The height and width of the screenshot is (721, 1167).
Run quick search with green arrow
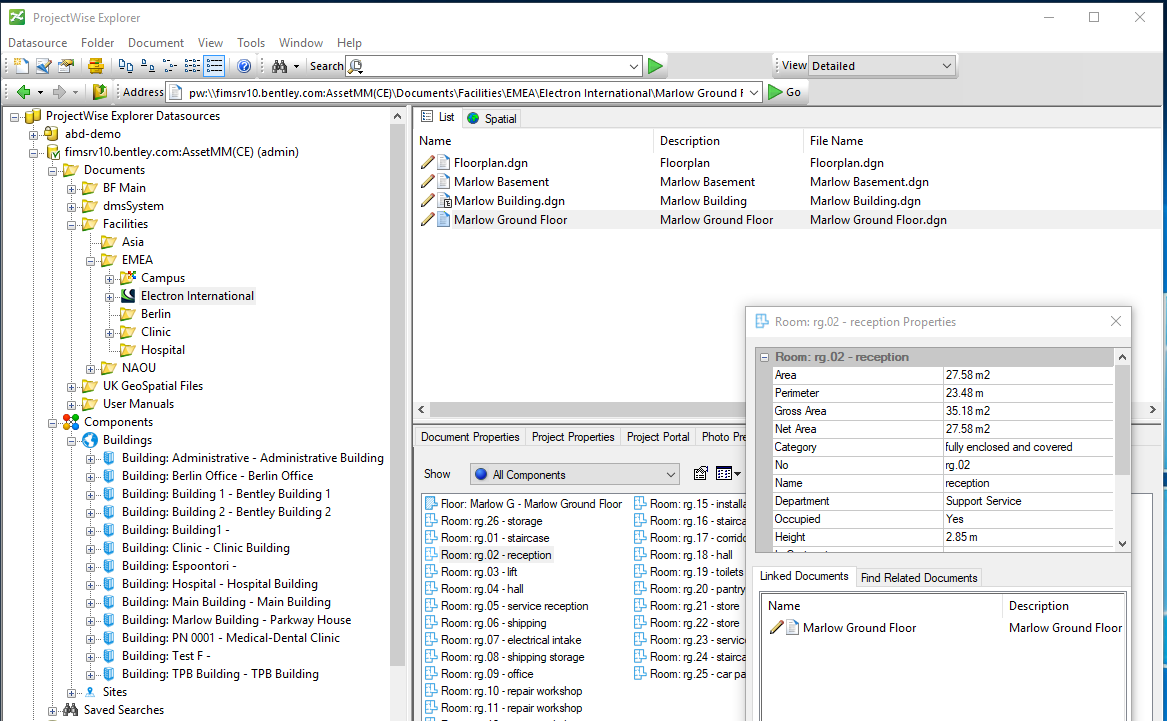point(655,66)
